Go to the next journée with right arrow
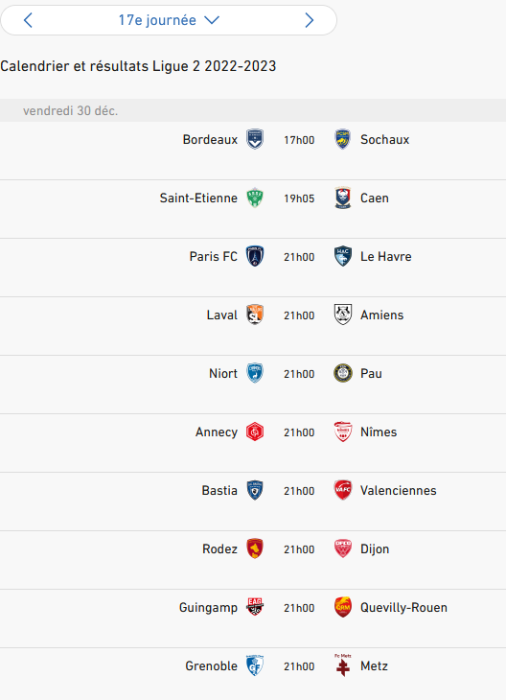Image resolution: width=506 pixels, height=700 pixels. coord(309,20)
